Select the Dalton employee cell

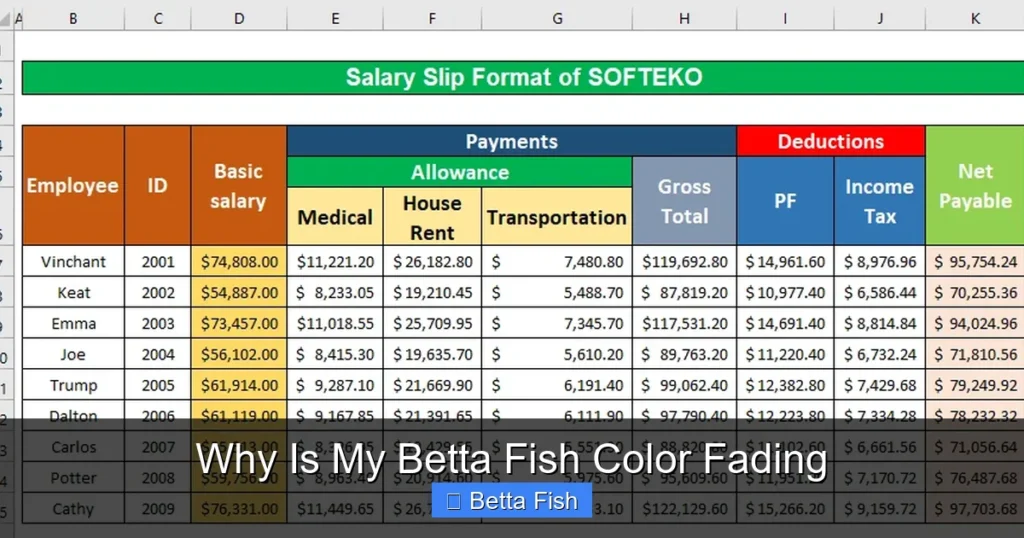(x=73, y=416)
